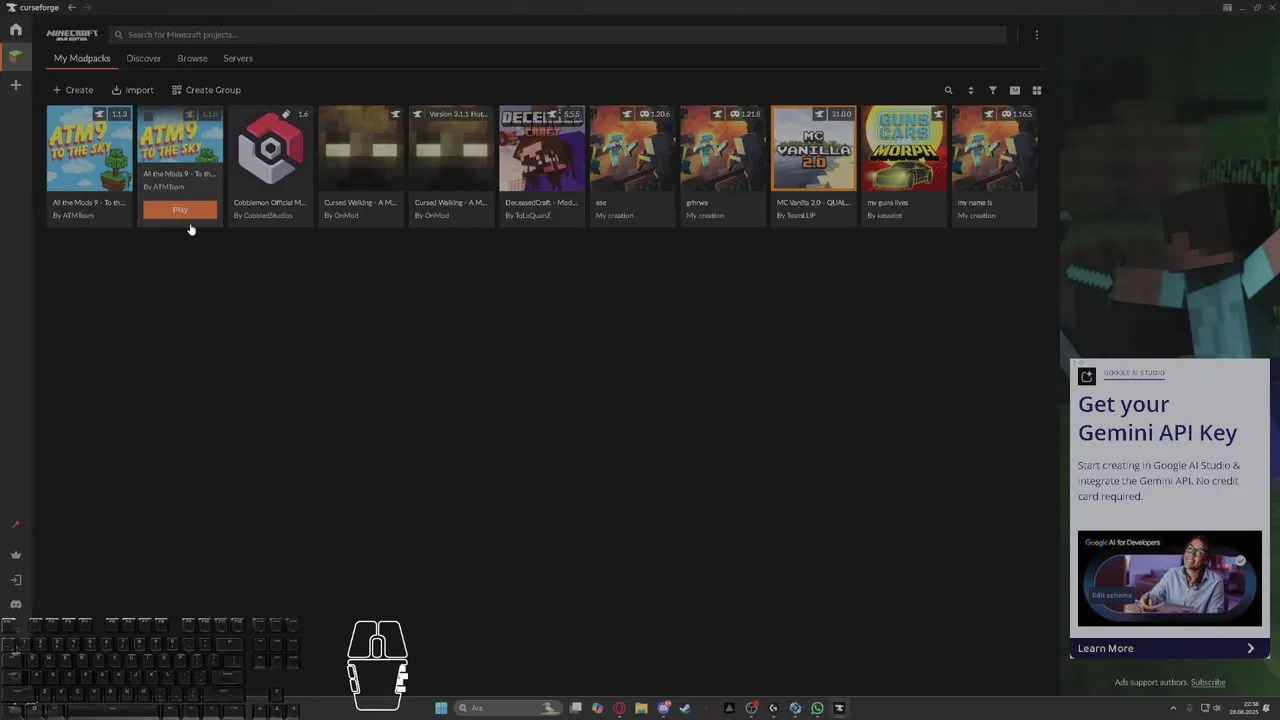
Task: Click the Minecraft Java Edition logo
Action: point(72,35)
